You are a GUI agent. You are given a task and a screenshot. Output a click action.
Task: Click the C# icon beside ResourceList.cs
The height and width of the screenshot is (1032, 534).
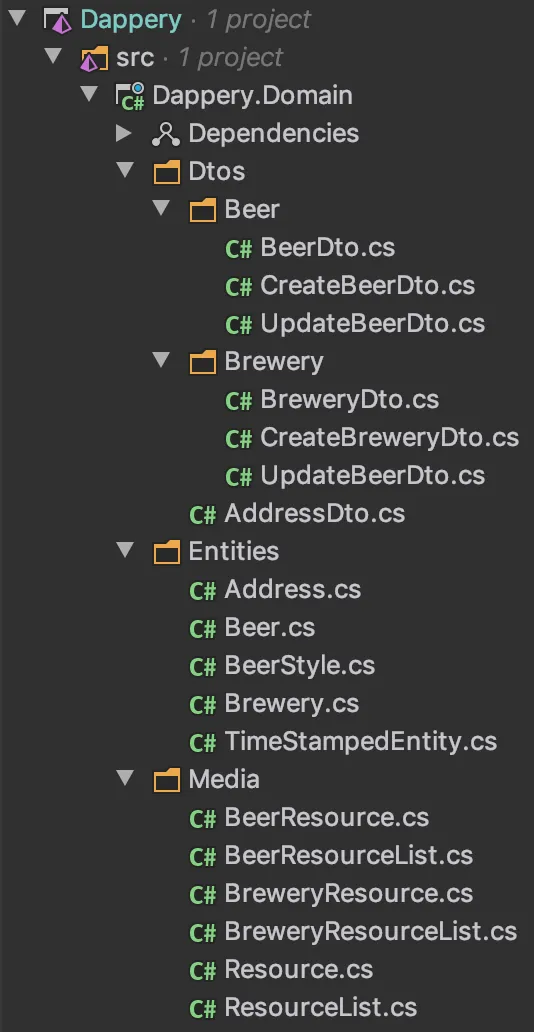coord(202,1008)
